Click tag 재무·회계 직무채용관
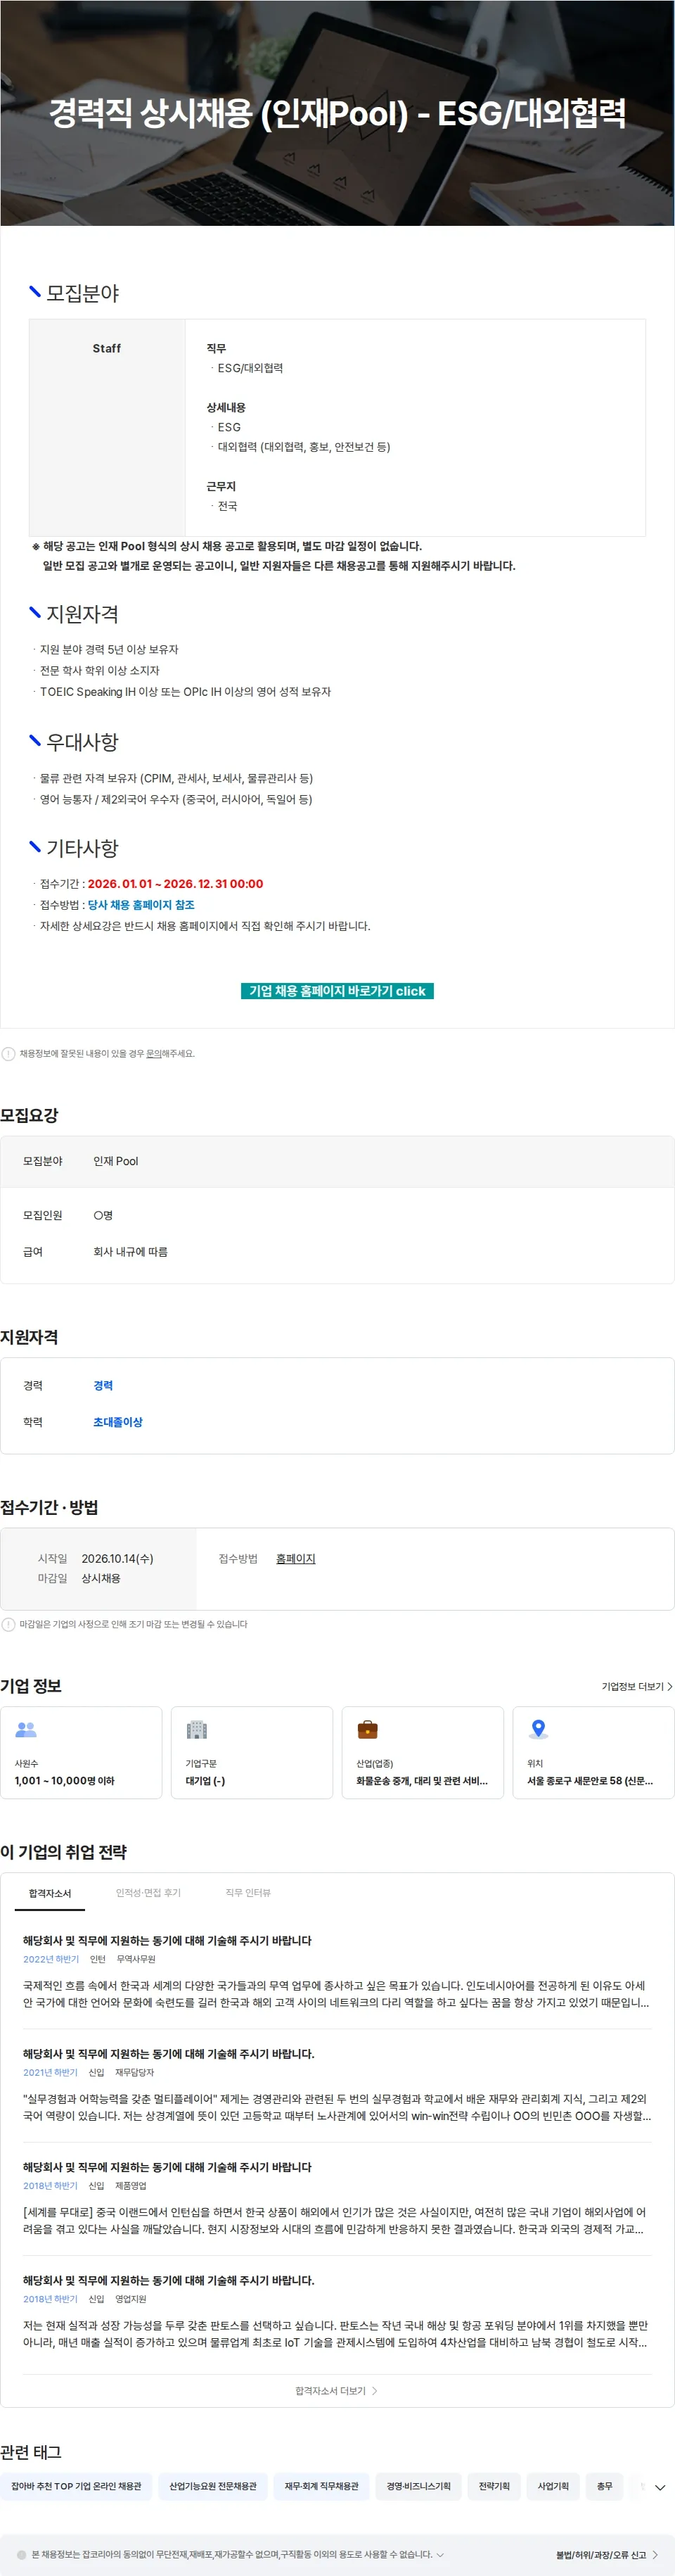 322,2486
